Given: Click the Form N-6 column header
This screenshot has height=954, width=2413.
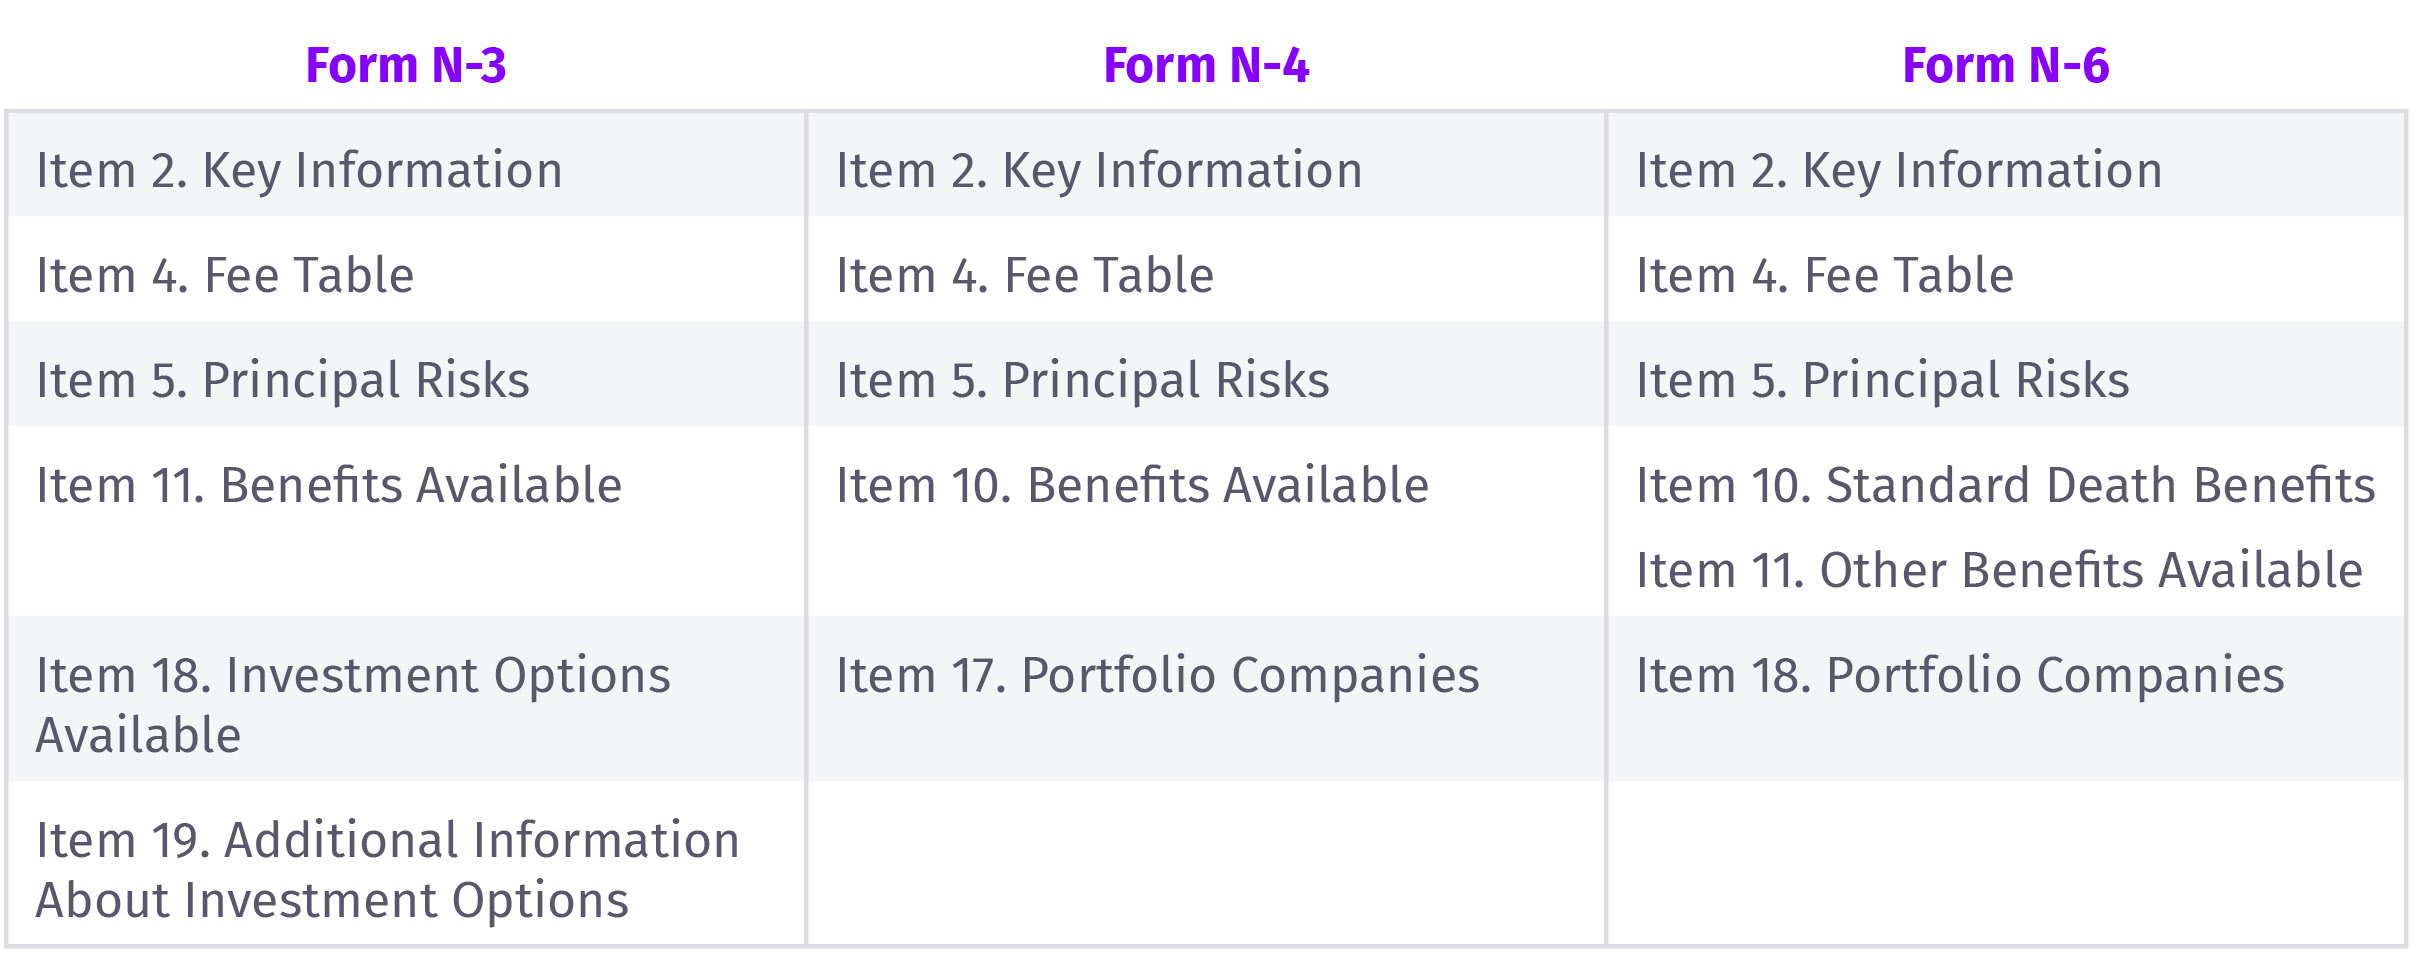Looking at the screenshot, I should coord(2006,66).
